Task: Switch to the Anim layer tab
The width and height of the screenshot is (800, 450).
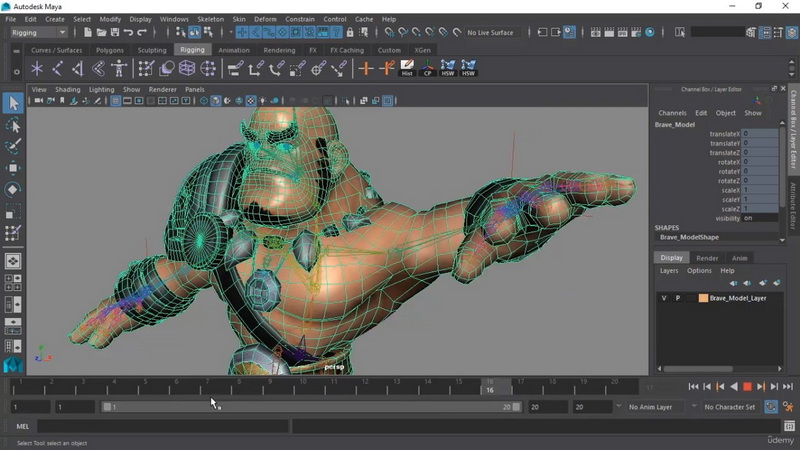Action: tap(739, 258)
